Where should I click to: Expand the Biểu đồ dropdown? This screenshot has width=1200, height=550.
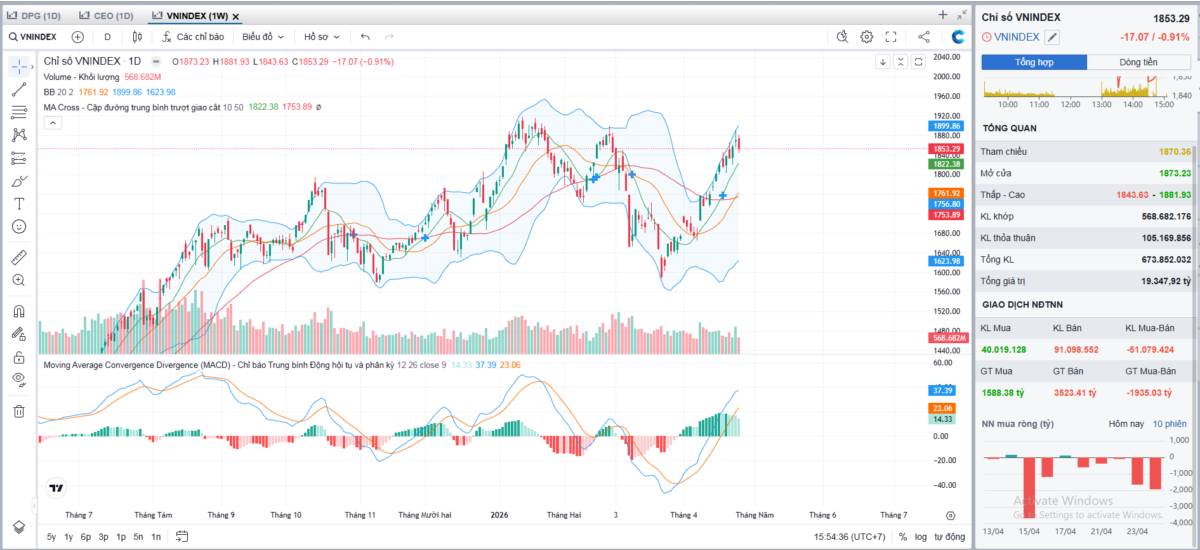coord(263,37)
